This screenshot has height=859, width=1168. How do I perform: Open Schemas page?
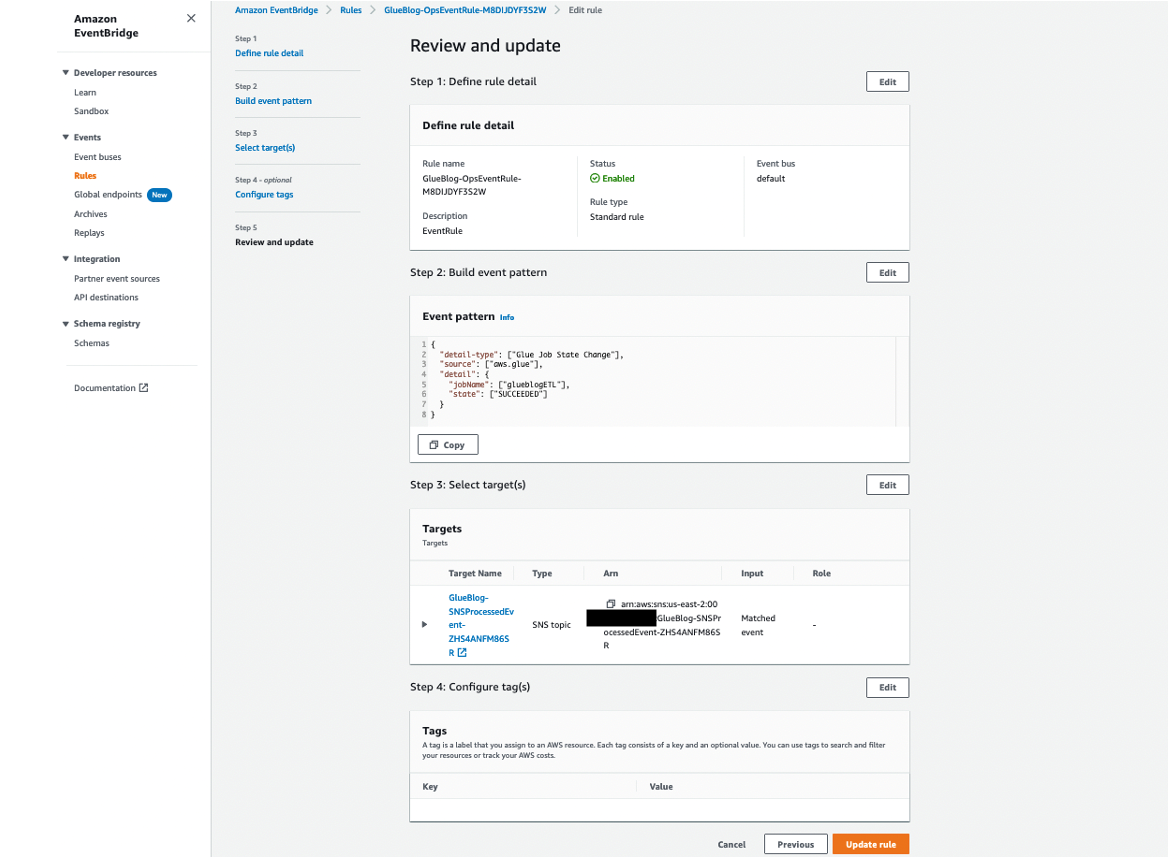tap(92, 343)
